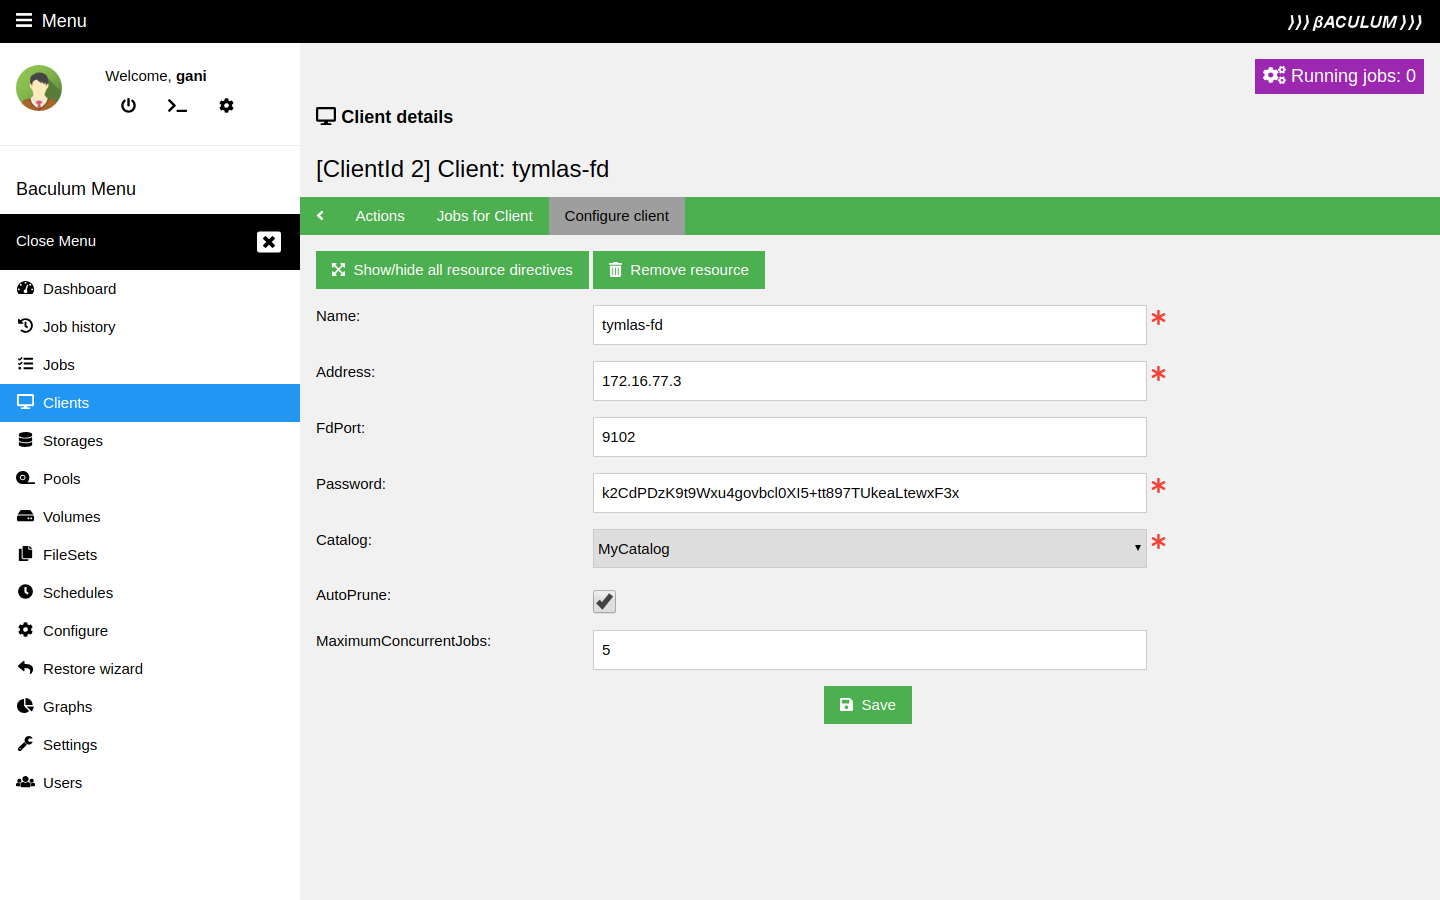This screenshot has height=900, width=1440.
Task: Go to Jobs list
Action: [150, 365]
